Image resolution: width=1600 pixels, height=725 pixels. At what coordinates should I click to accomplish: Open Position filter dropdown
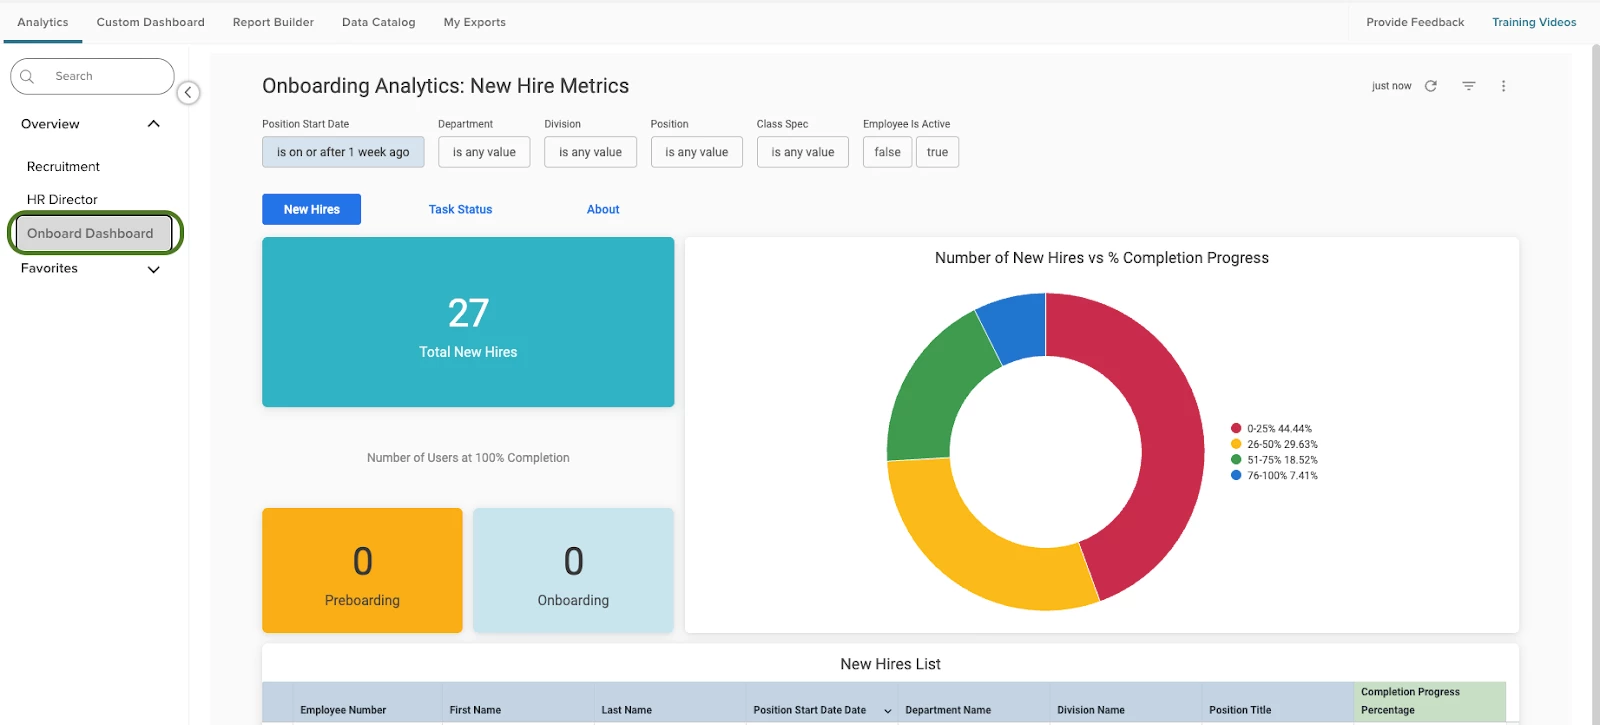(697, 152)
